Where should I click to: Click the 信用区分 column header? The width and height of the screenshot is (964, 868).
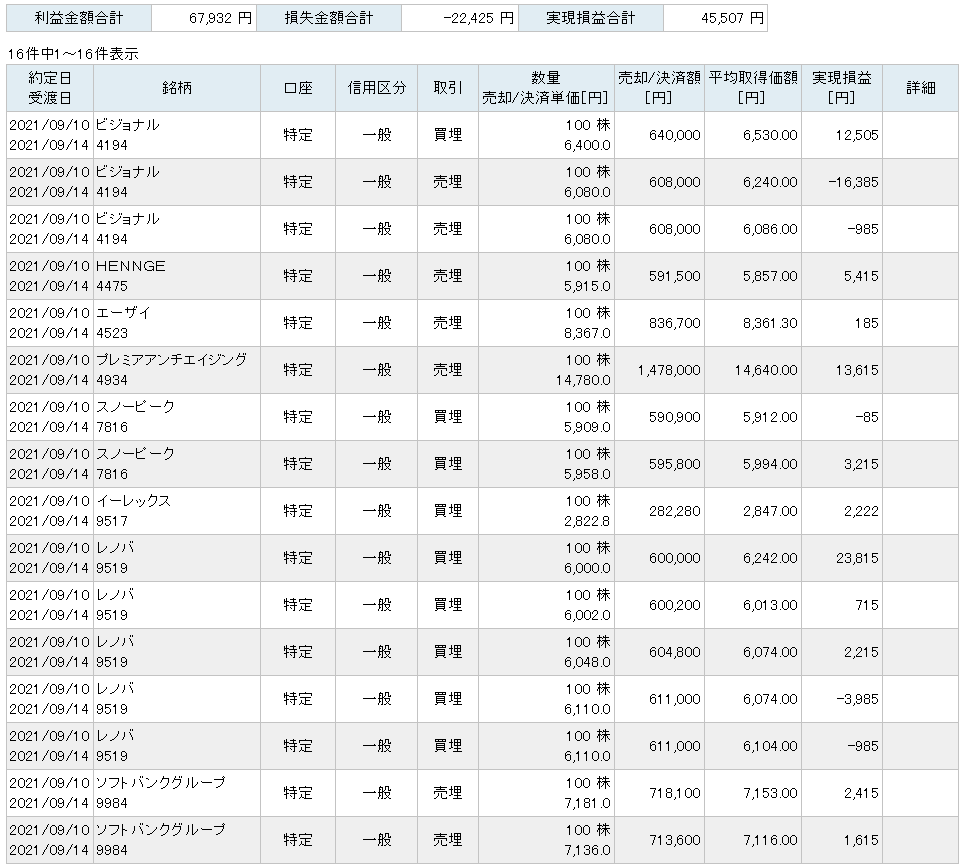pos(377,88)
